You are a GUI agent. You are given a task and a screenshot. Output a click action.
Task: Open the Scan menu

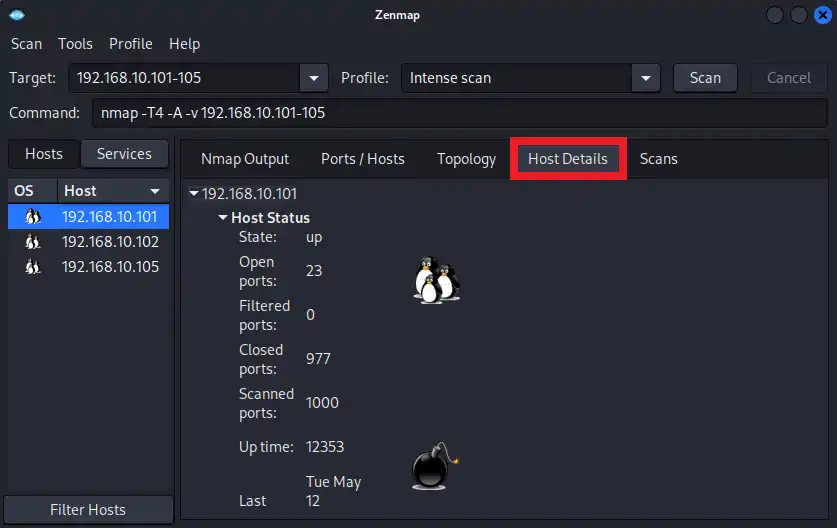coord(26,44)
